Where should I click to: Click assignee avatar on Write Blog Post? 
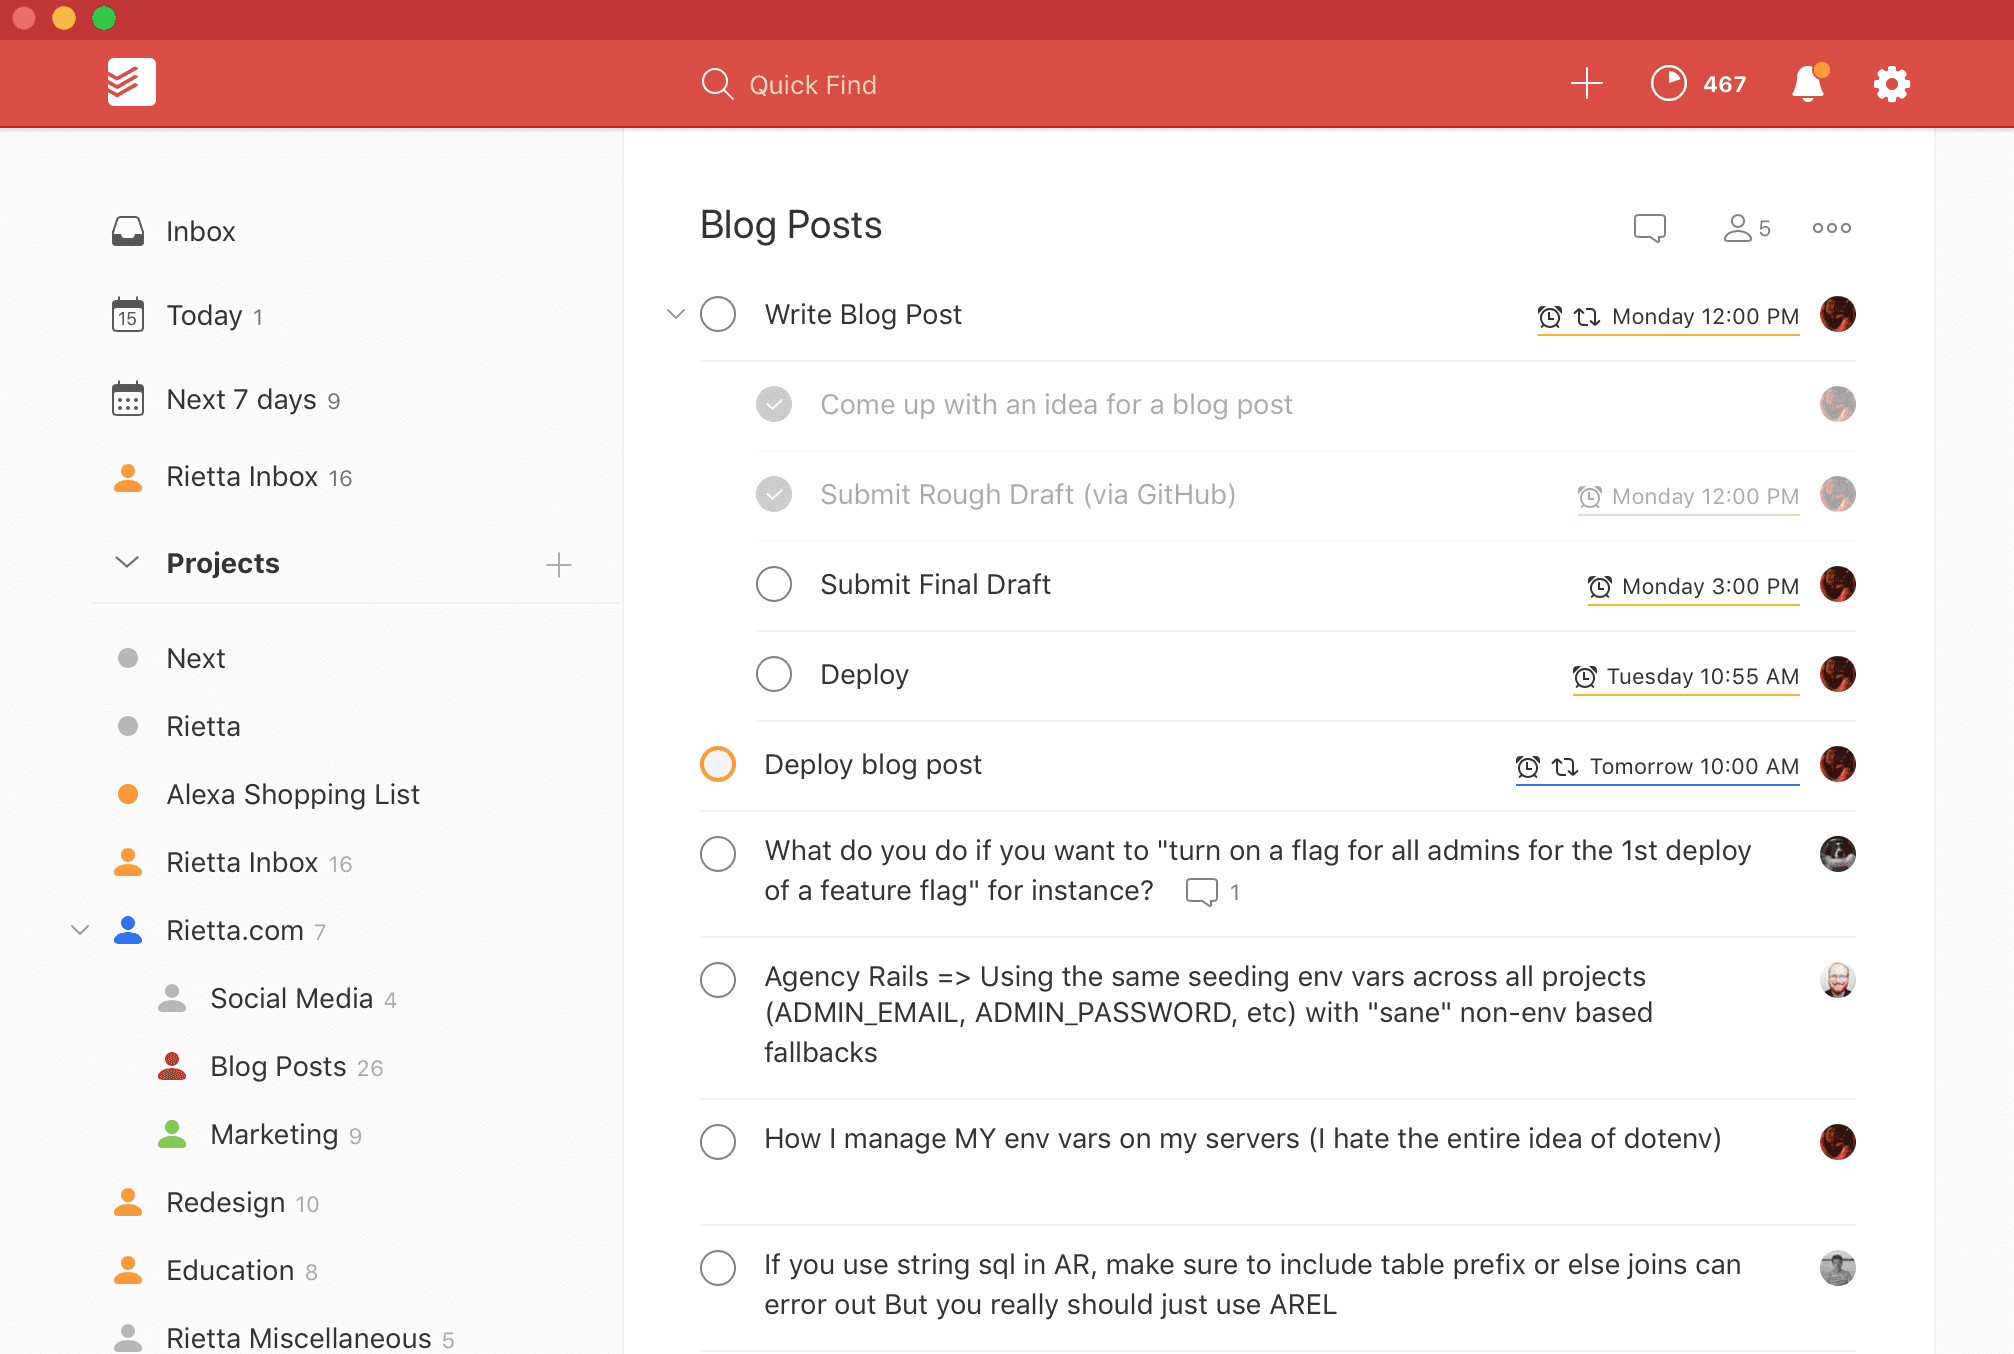[1838, 314]
